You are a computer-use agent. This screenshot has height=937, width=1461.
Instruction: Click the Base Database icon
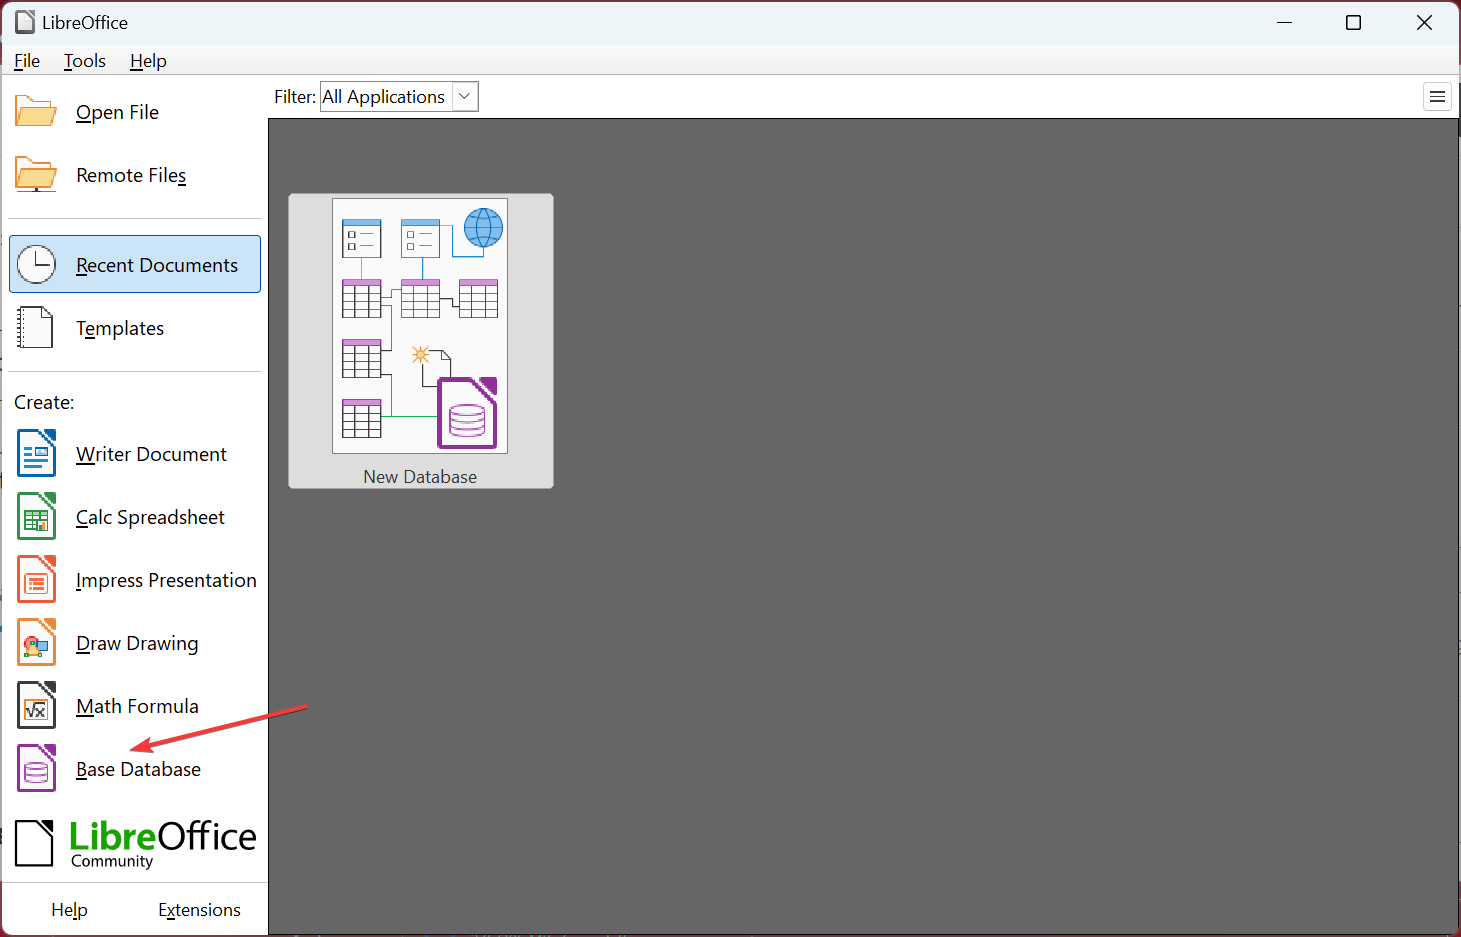37,768
